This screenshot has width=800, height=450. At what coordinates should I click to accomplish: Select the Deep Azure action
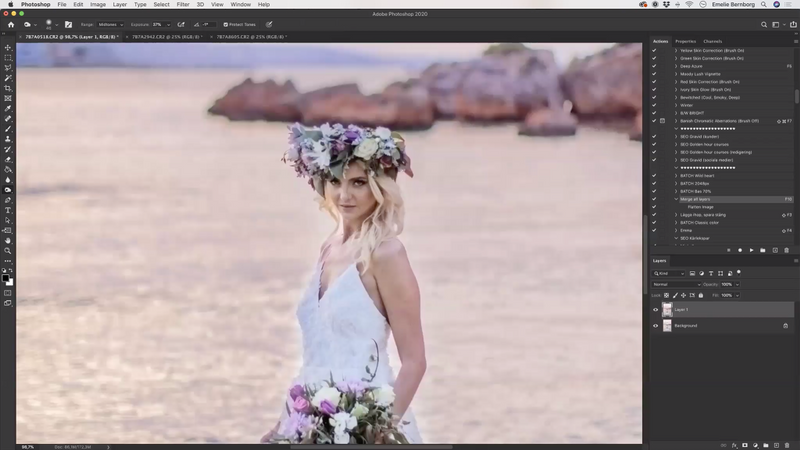pyautogui.click(x=692, y=66)
